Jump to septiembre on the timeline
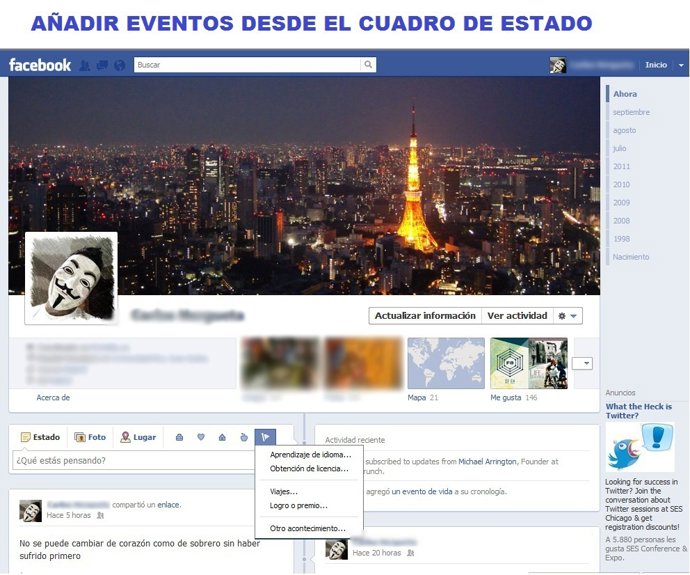This screenshot has height=575, width=690. (x=631, y=112)
